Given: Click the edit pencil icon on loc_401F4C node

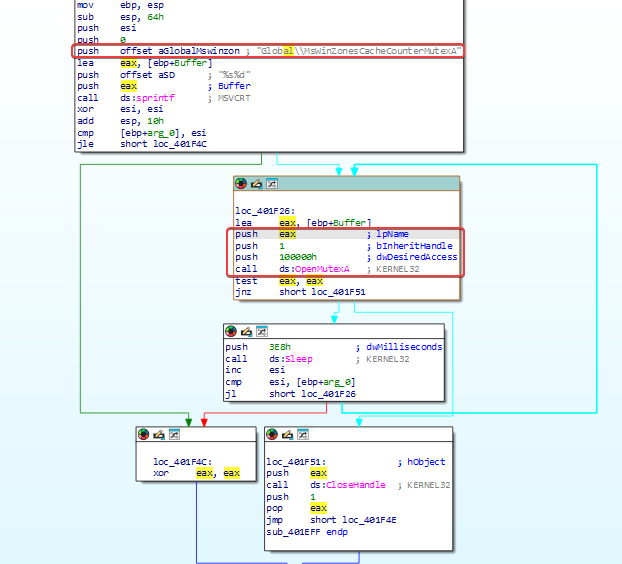Looking at the screenshot, I should 159,434.
